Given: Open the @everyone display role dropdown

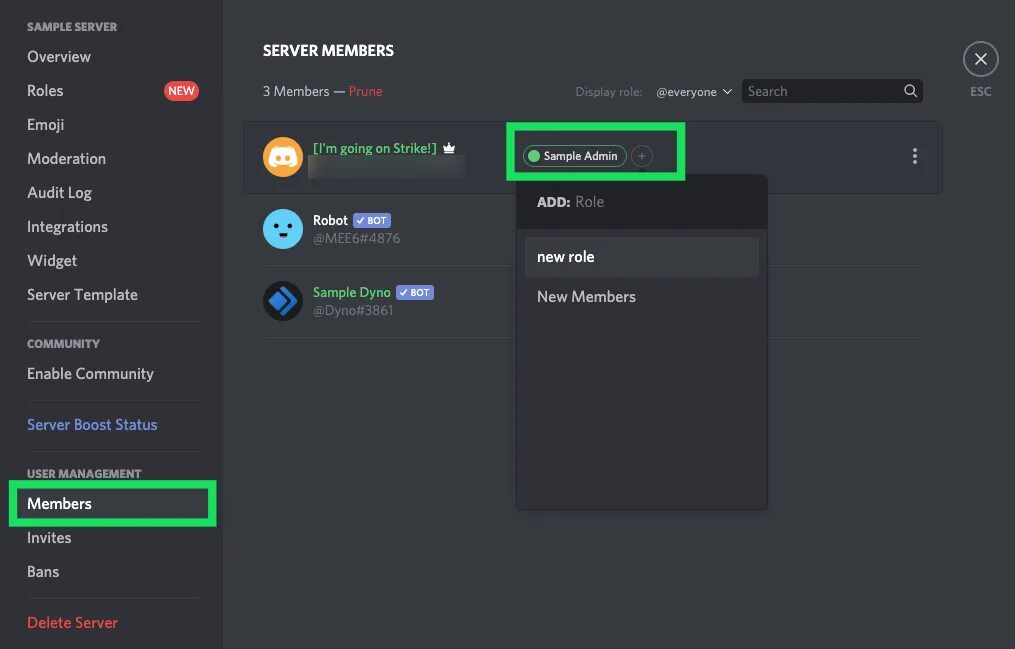Looking at the screenshot, I should coord(693,92).
